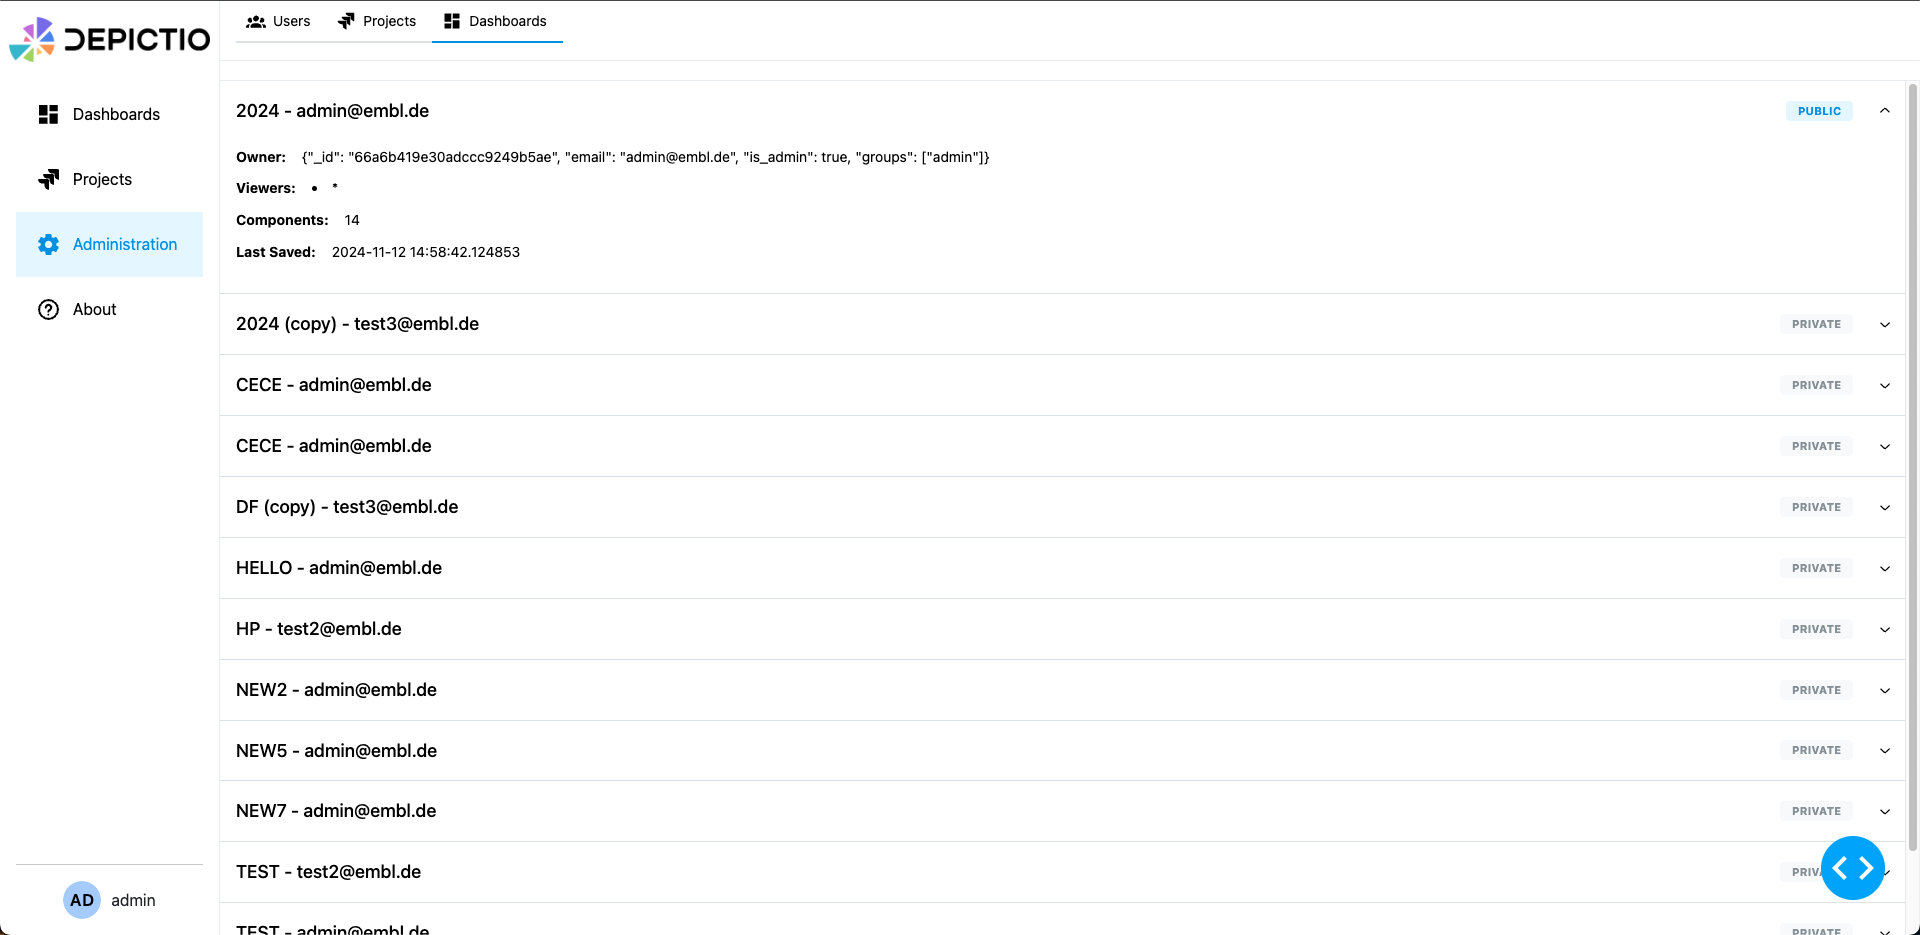Select the Dashboards icon in the sidebar

coord(48,114)
